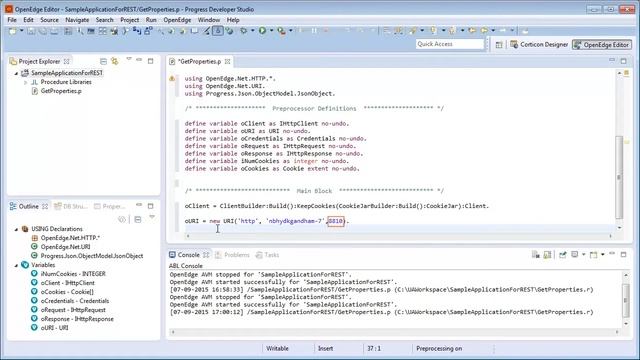Select the Console tab

[x=188, y=255]
